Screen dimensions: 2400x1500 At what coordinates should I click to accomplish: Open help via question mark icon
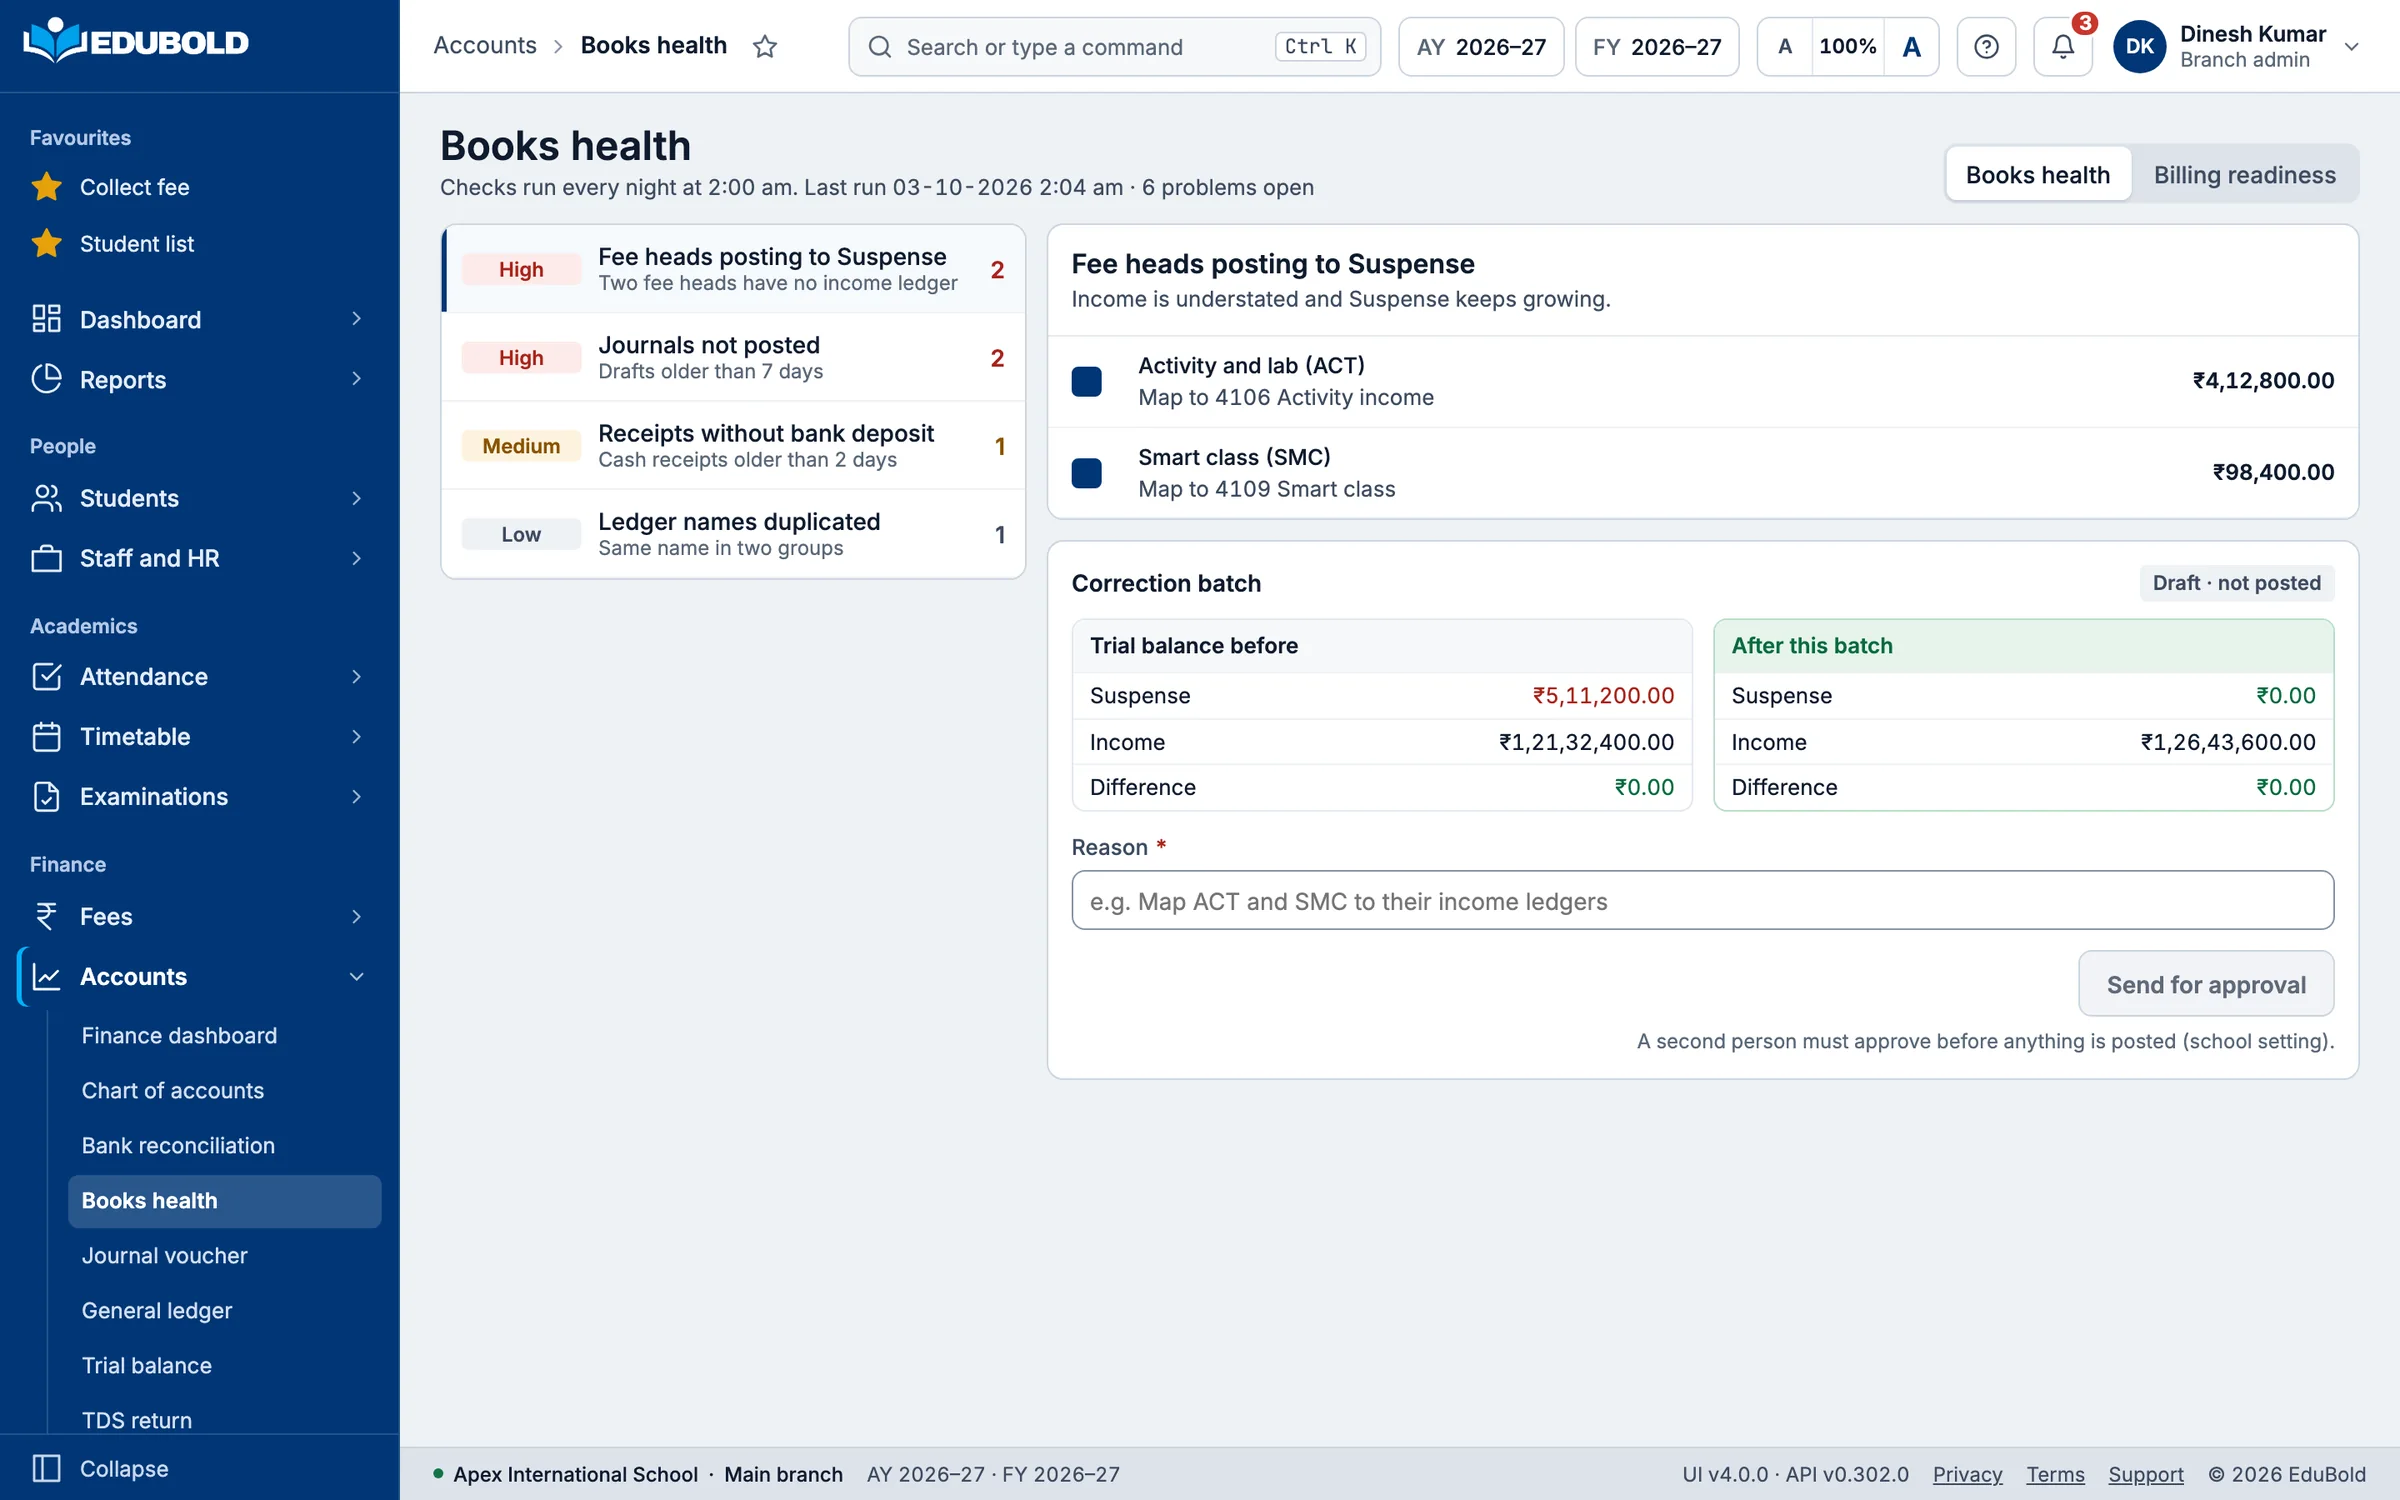coord(1986,46)
